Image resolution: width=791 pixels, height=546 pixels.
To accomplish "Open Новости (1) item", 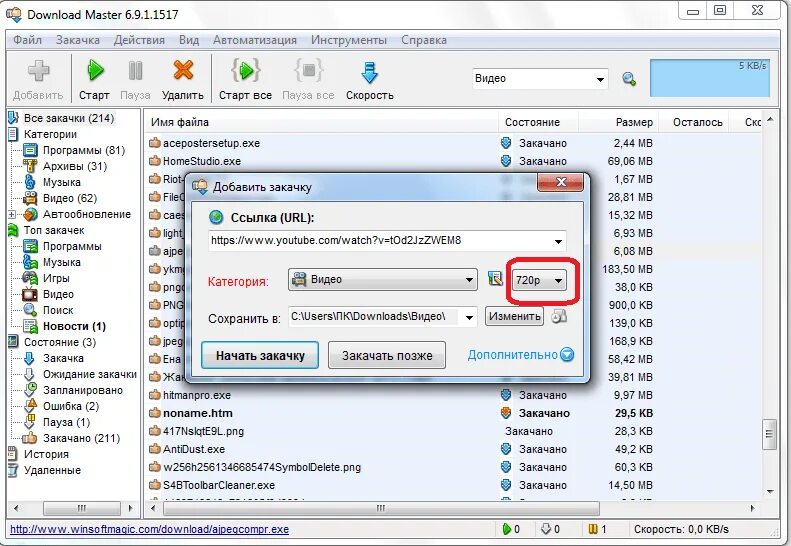I will click(74, 326).
